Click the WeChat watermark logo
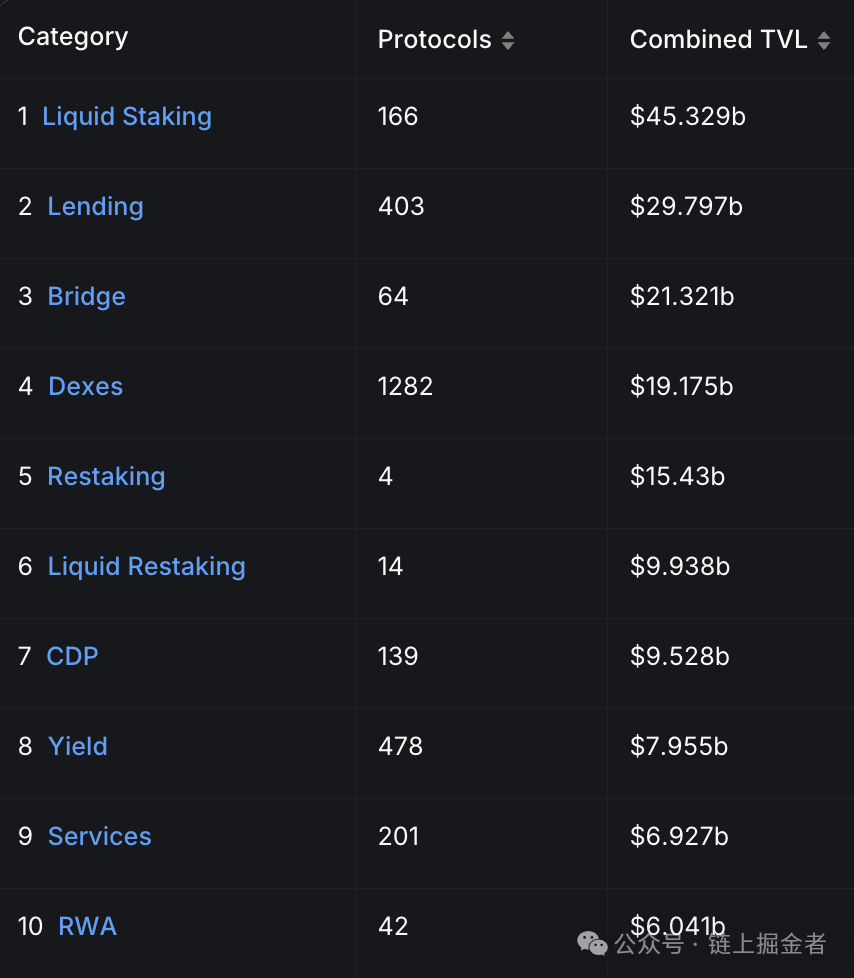The image size is (854, 978). 592,943
